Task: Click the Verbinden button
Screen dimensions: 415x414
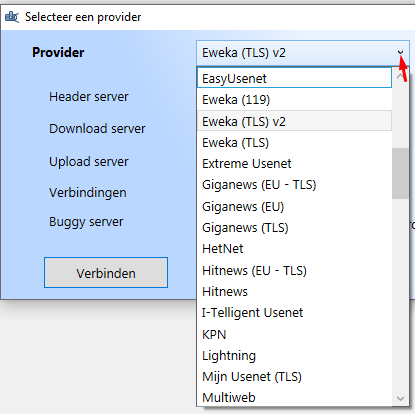Action: [106, 272]
